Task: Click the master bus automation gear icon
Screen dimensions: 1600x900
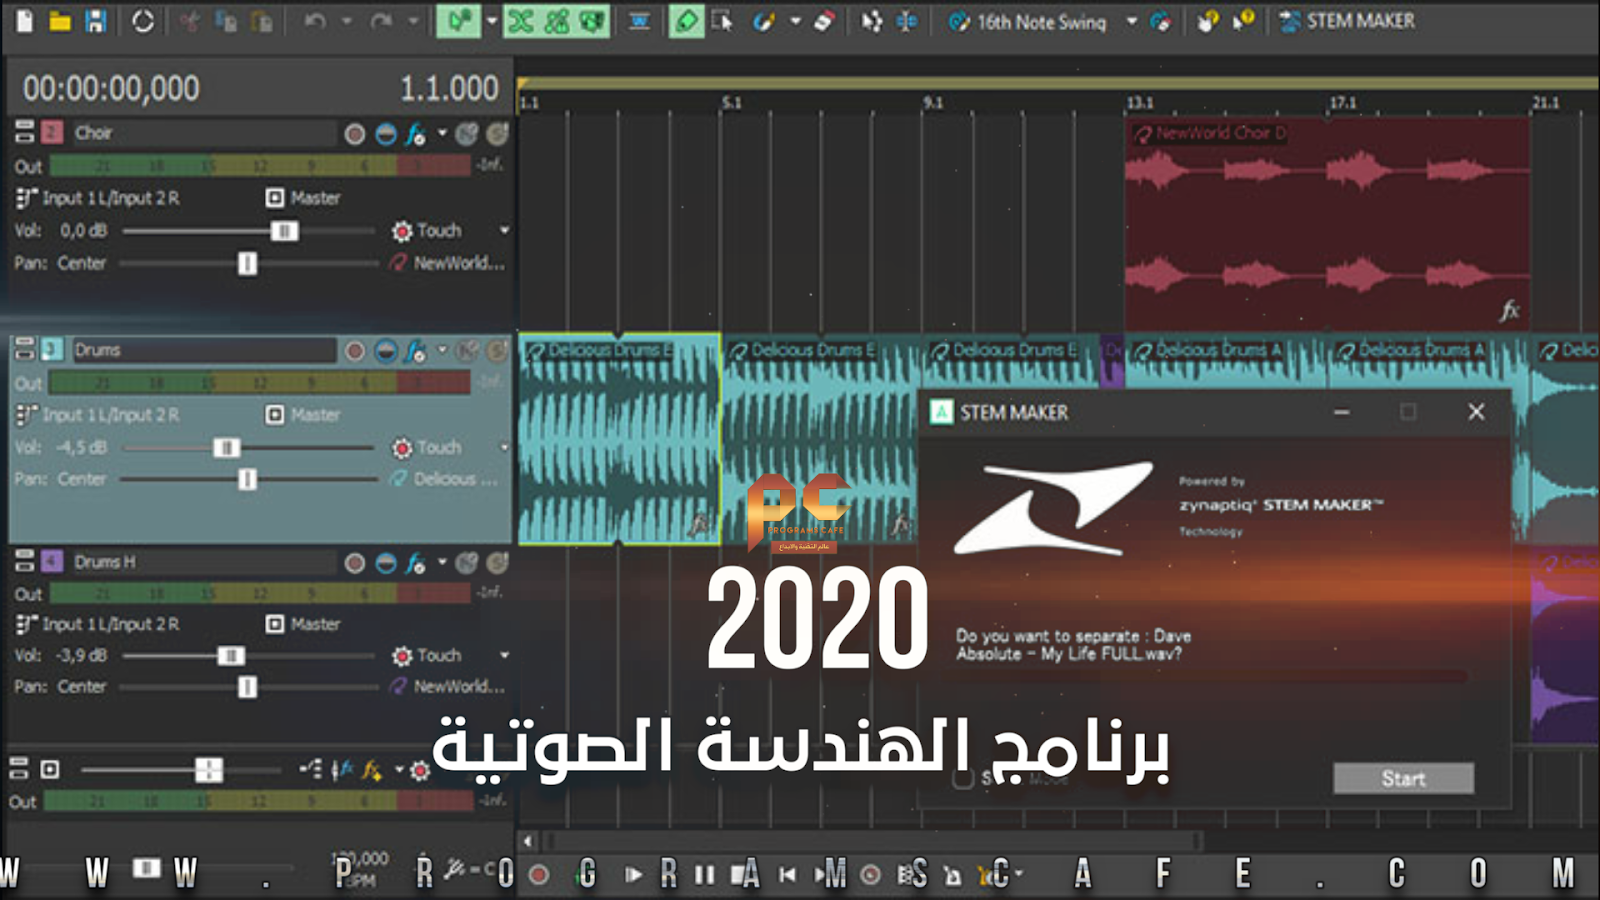Action: click(x=420, y=770)
